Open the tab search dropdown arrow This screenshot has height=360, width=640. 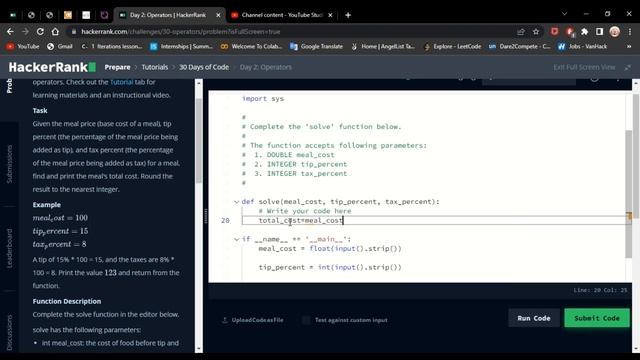(564, 14)
